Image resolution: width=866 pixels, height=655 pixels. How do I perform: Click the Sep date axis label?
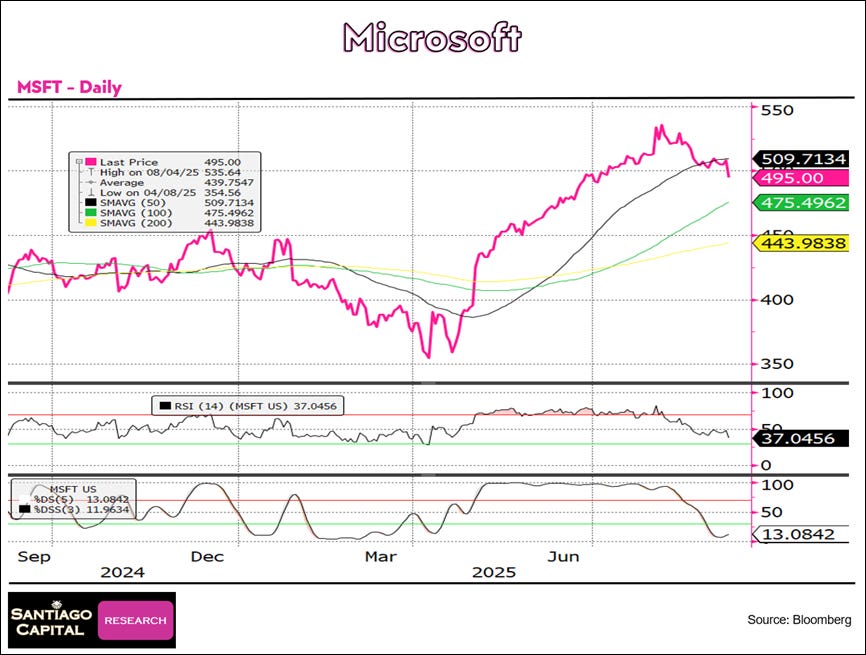point(34,556)
